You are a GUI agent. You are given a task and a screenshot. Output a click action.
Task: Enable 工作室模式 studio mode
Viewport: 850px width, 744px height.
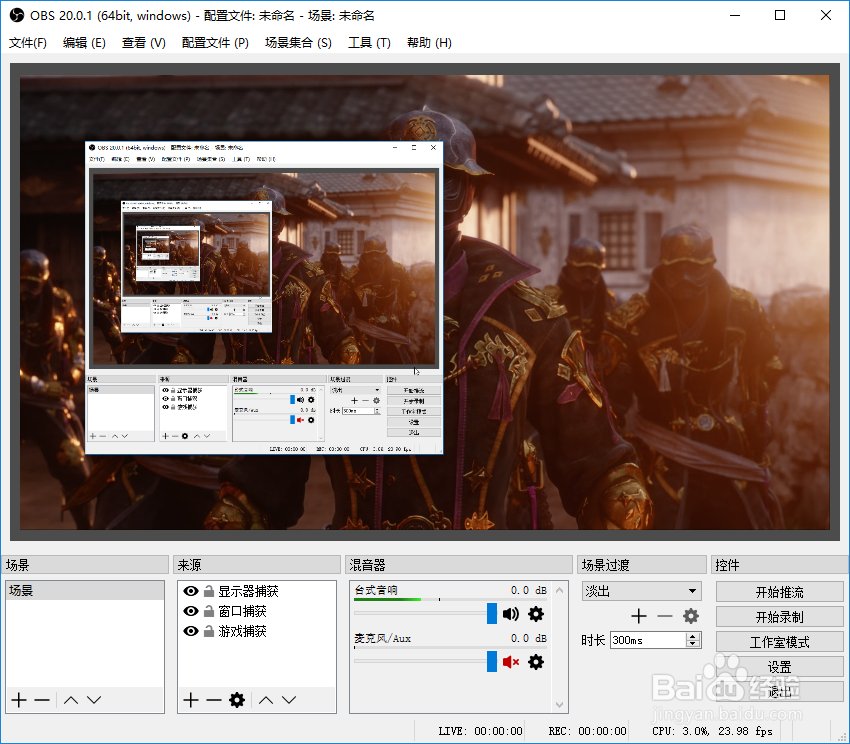pos(782,641)
